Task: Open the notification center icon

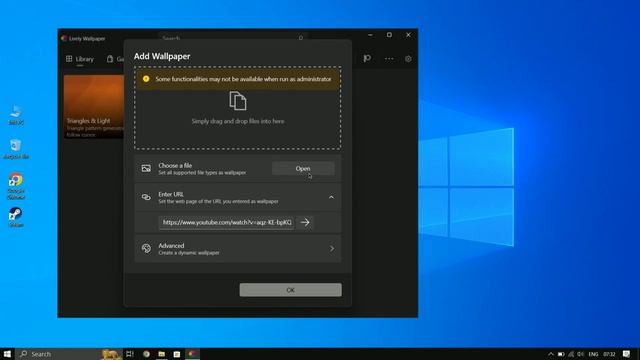Action: (627, 354)
